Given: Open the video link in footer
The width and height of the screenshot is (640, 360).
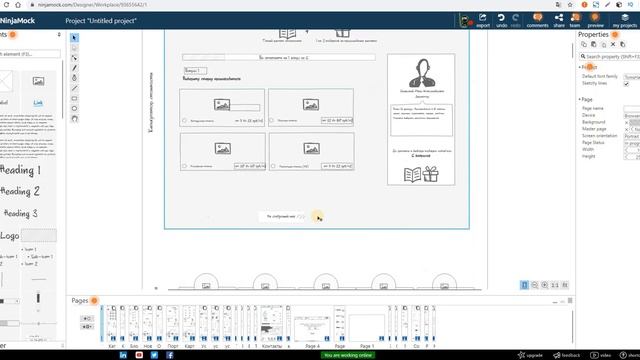Looking at the screenshot, I should 601,355.
